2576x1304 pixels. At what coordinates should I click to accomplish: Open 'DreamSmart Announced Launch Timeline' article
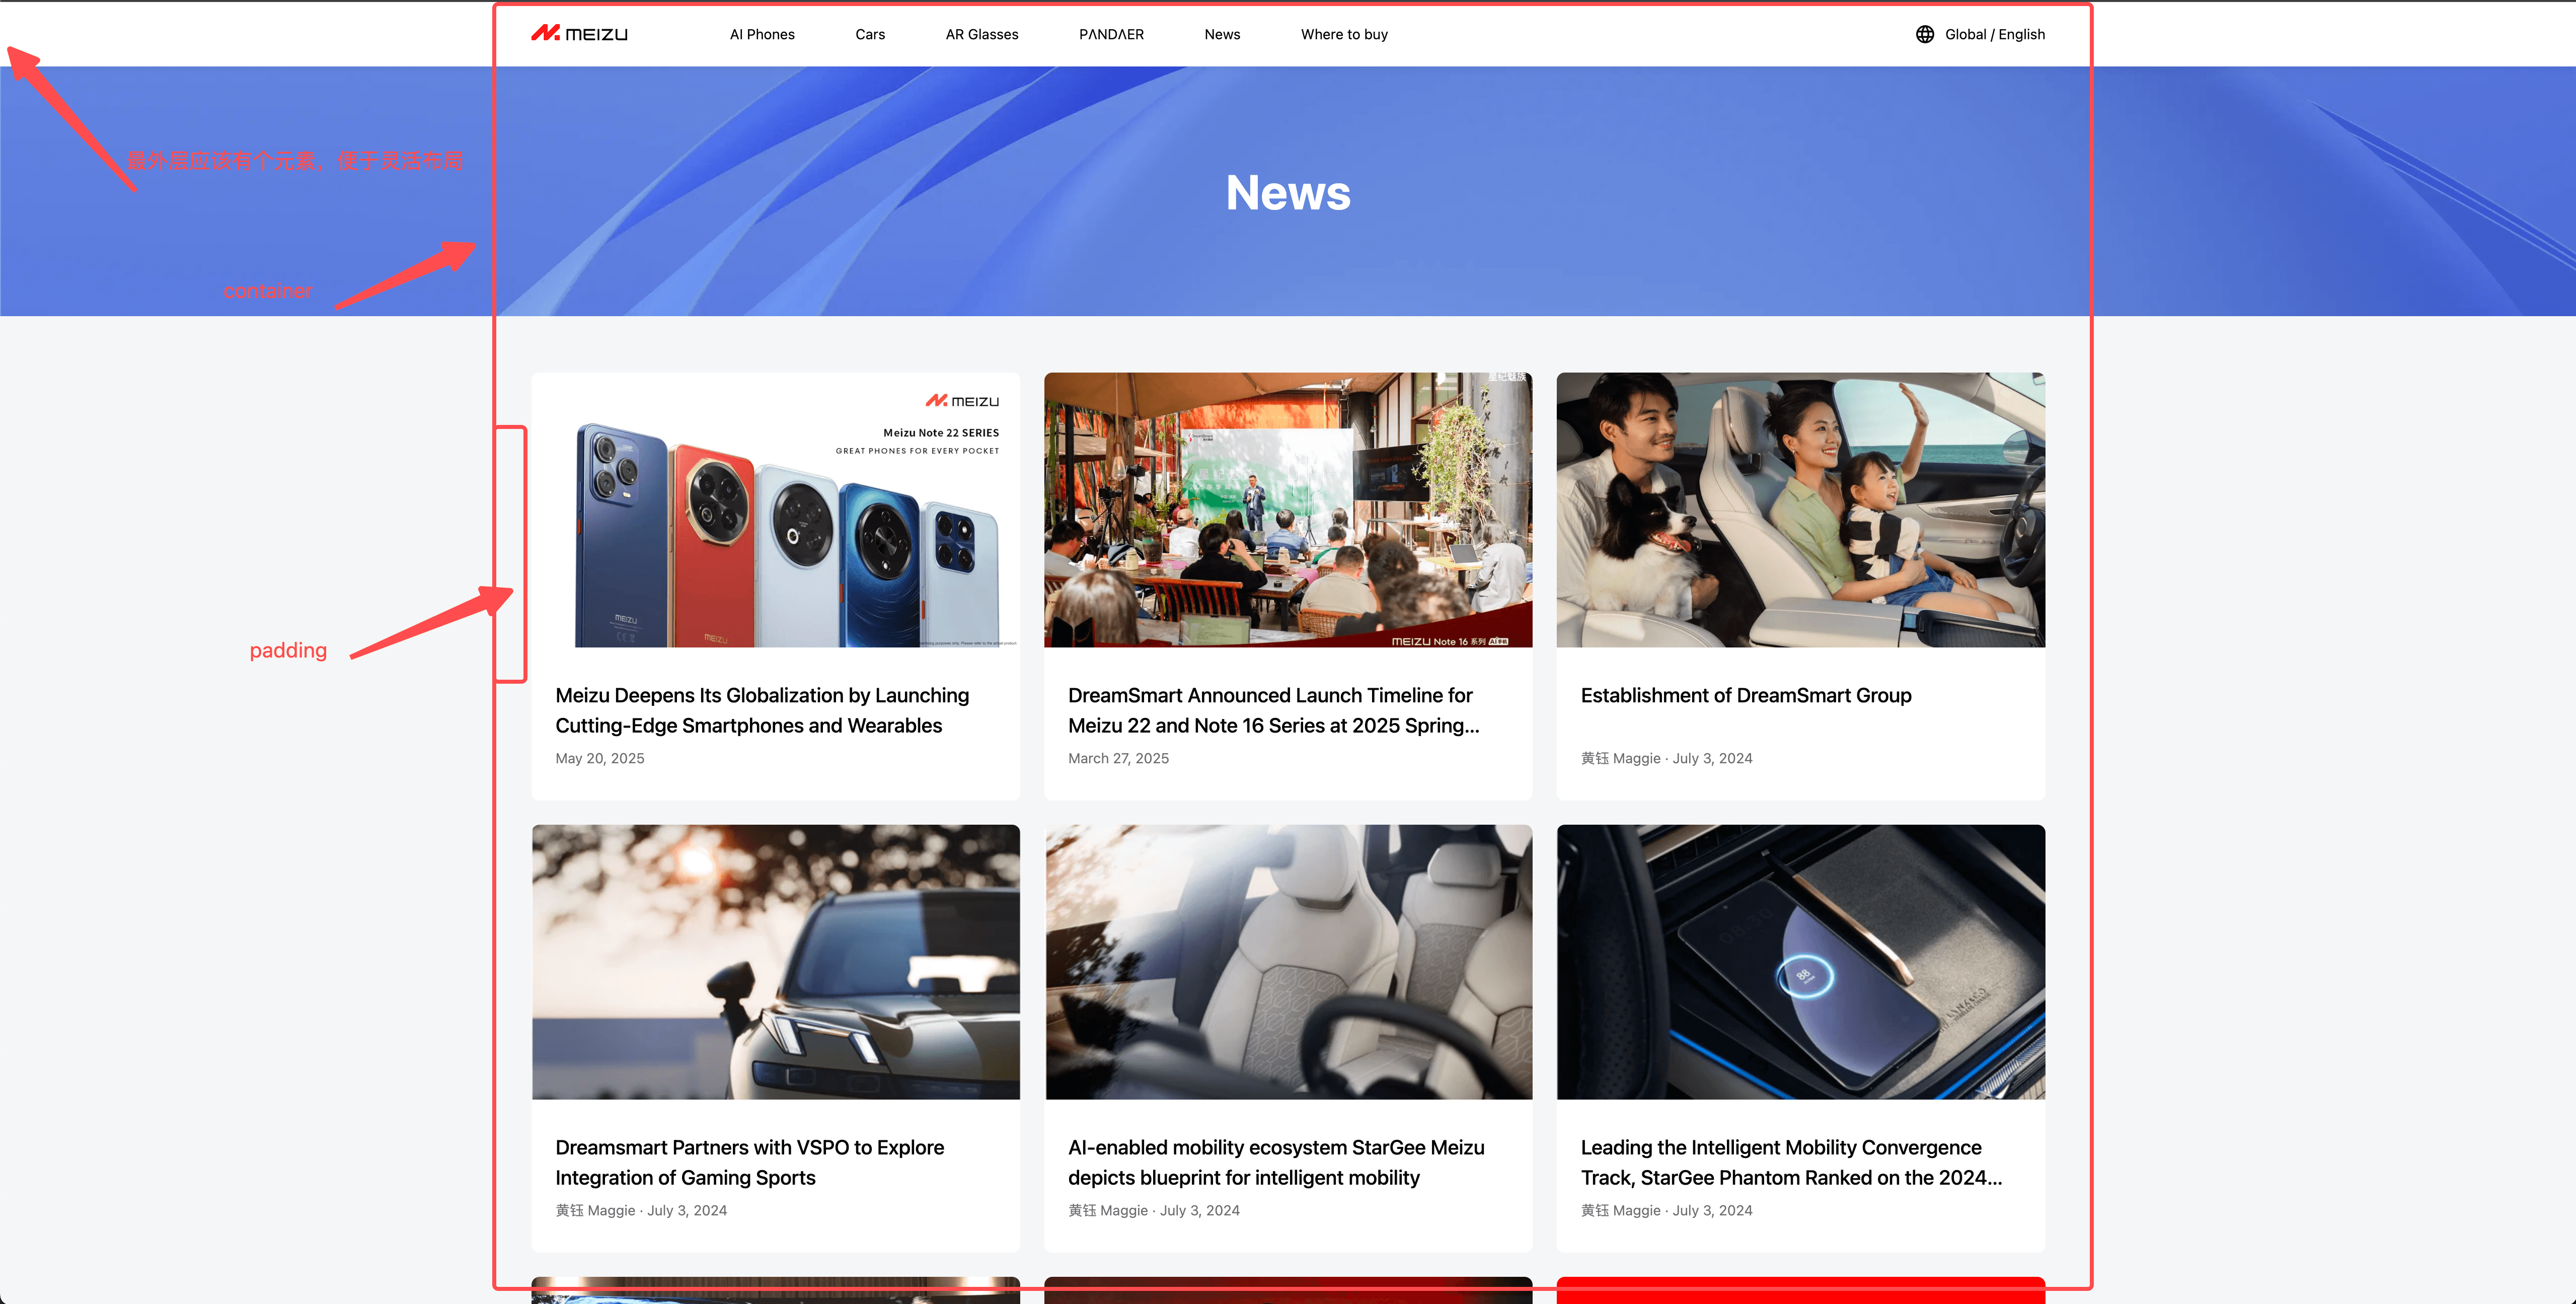pos(1273,710)
